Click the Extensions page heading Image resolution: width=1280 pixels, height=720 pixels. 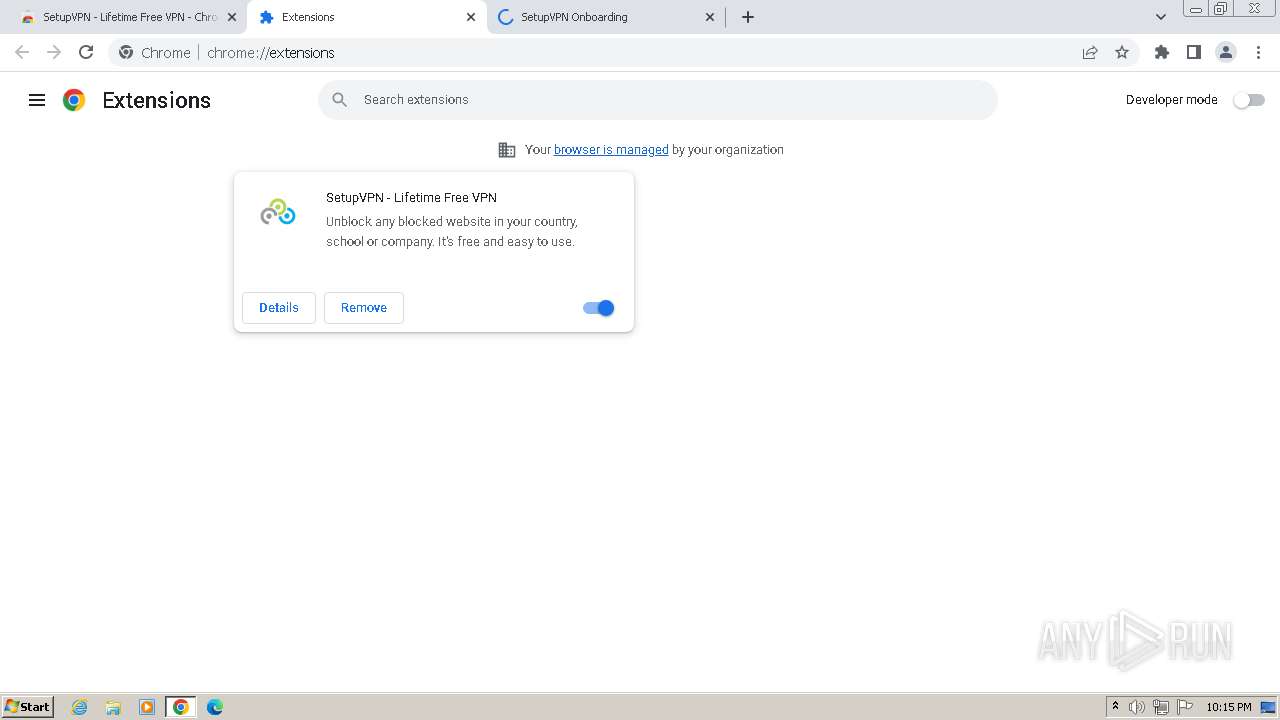(x=157, y=100)
